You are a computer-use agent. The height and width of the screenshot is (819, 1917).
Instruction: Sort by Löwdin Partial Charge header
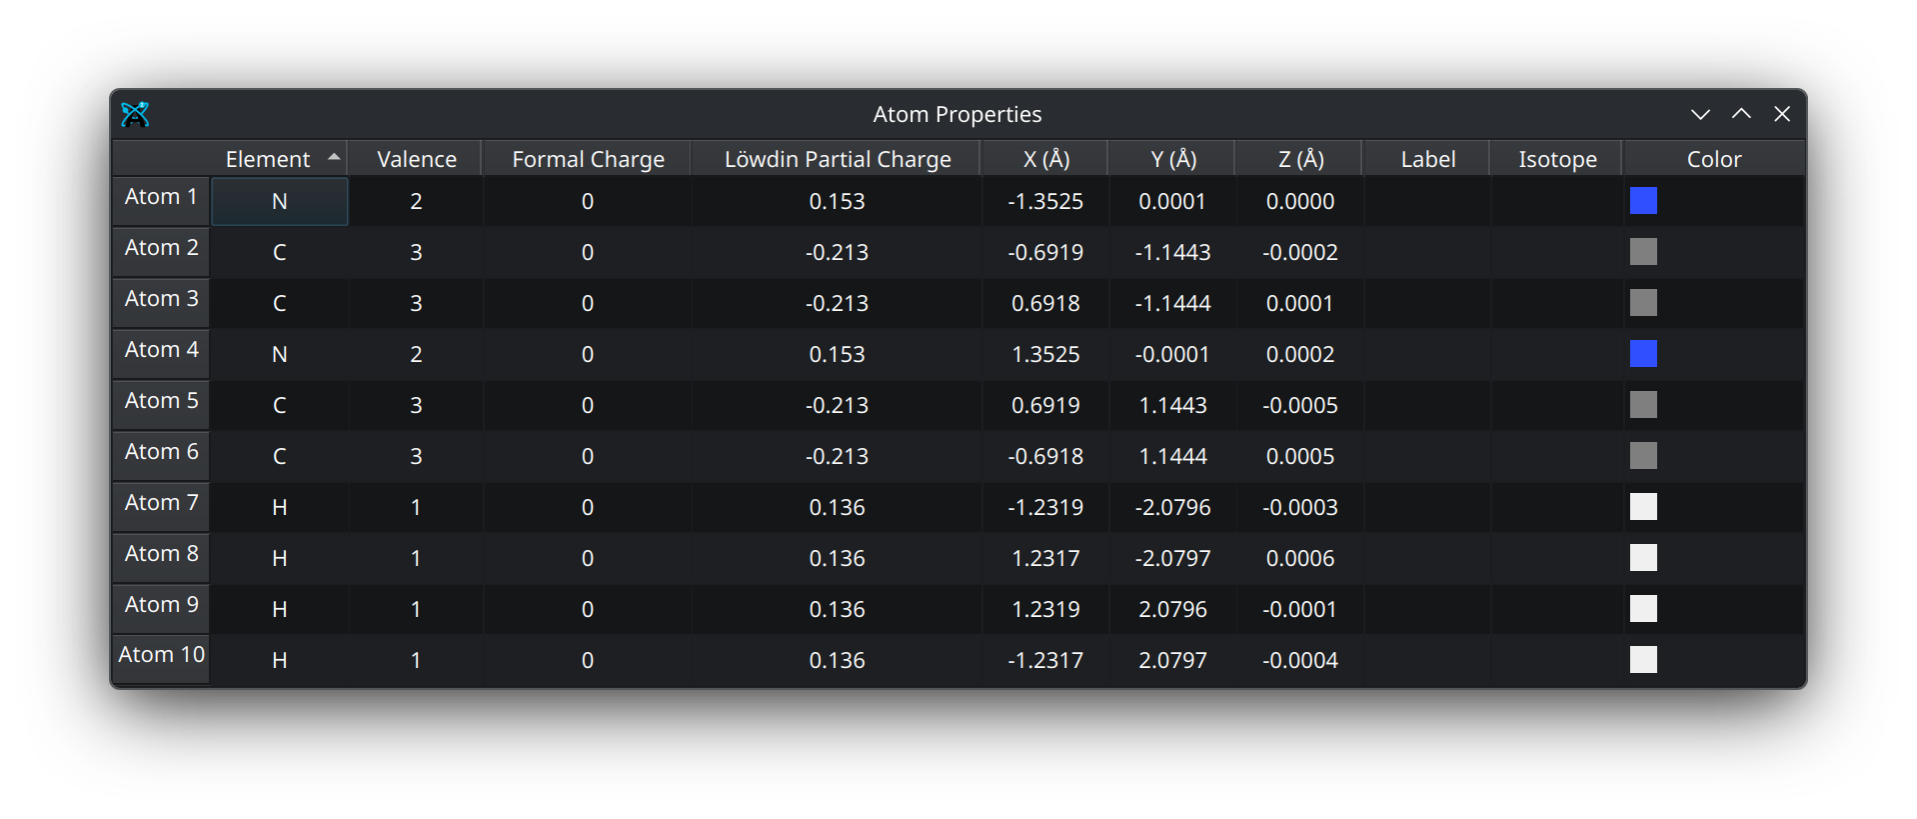836,159
